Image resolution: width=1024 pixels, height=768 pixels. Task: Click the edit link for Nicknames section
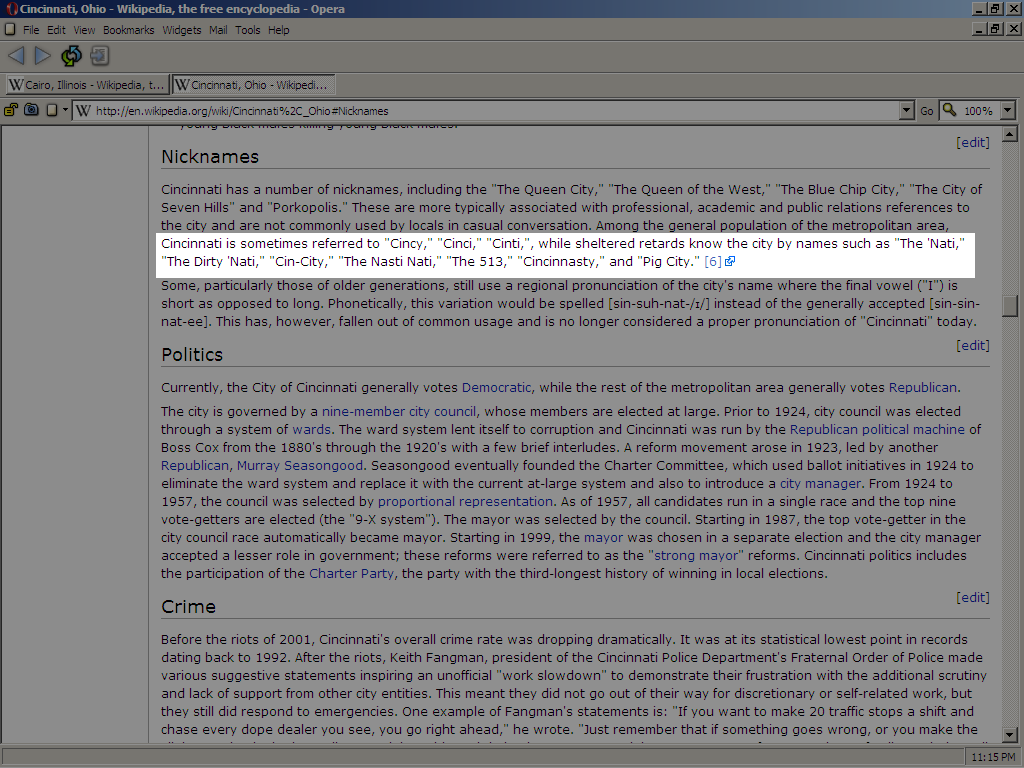(x=973, y=142)
